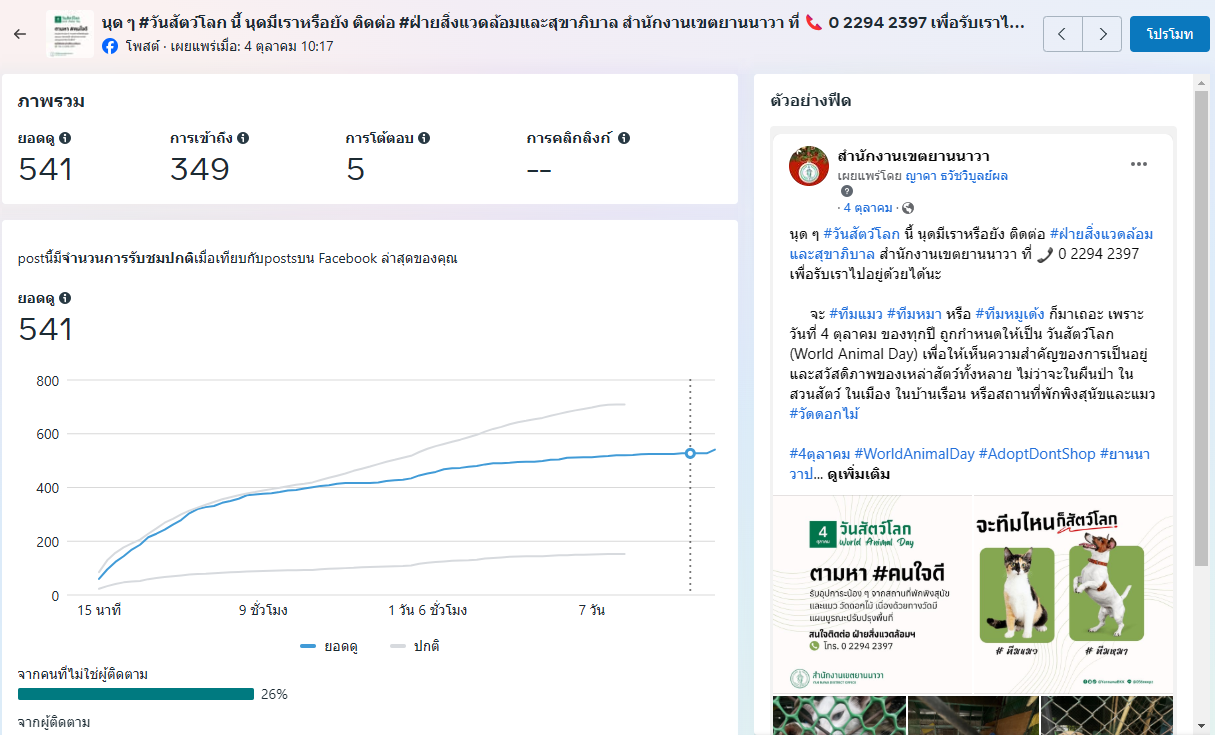This screenshot has width=1215, height=735.
Task: Click สำนักงานเขตยานนาวา profile picture
Action: (808, 166)
